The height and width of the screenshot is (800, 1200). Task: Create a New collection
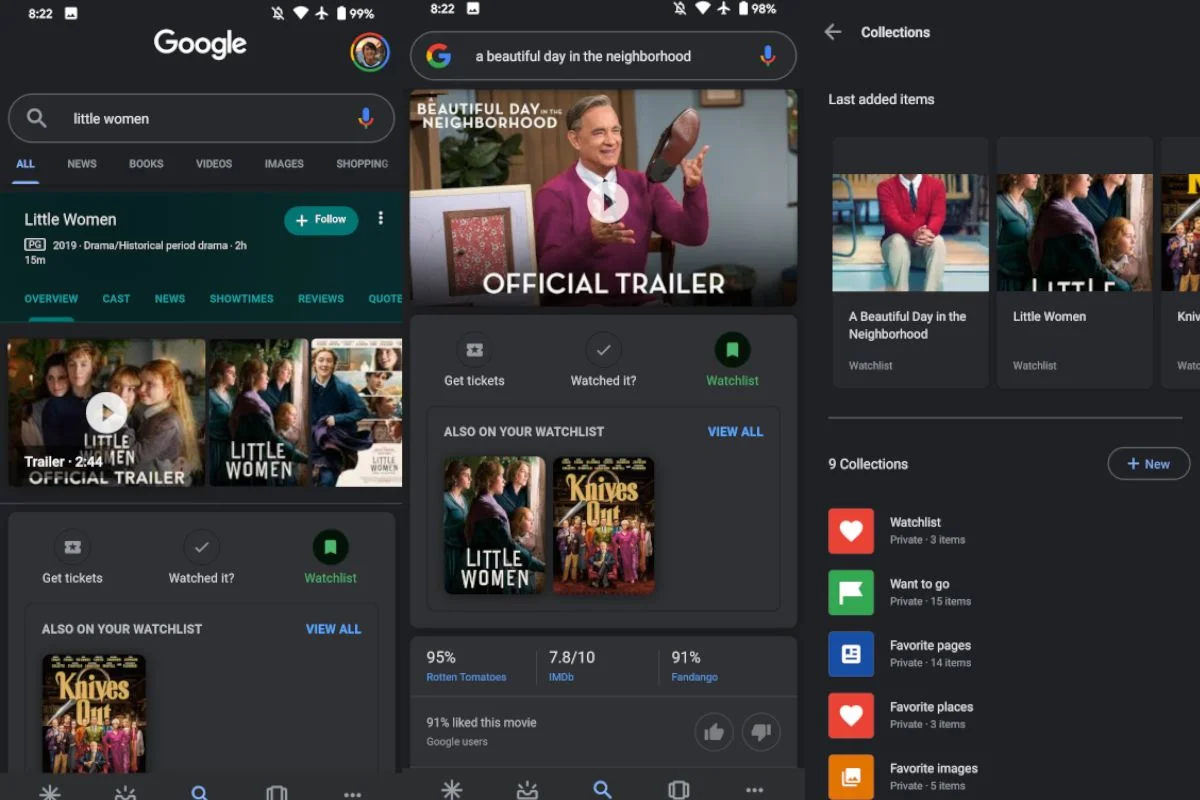(1148, 464)
